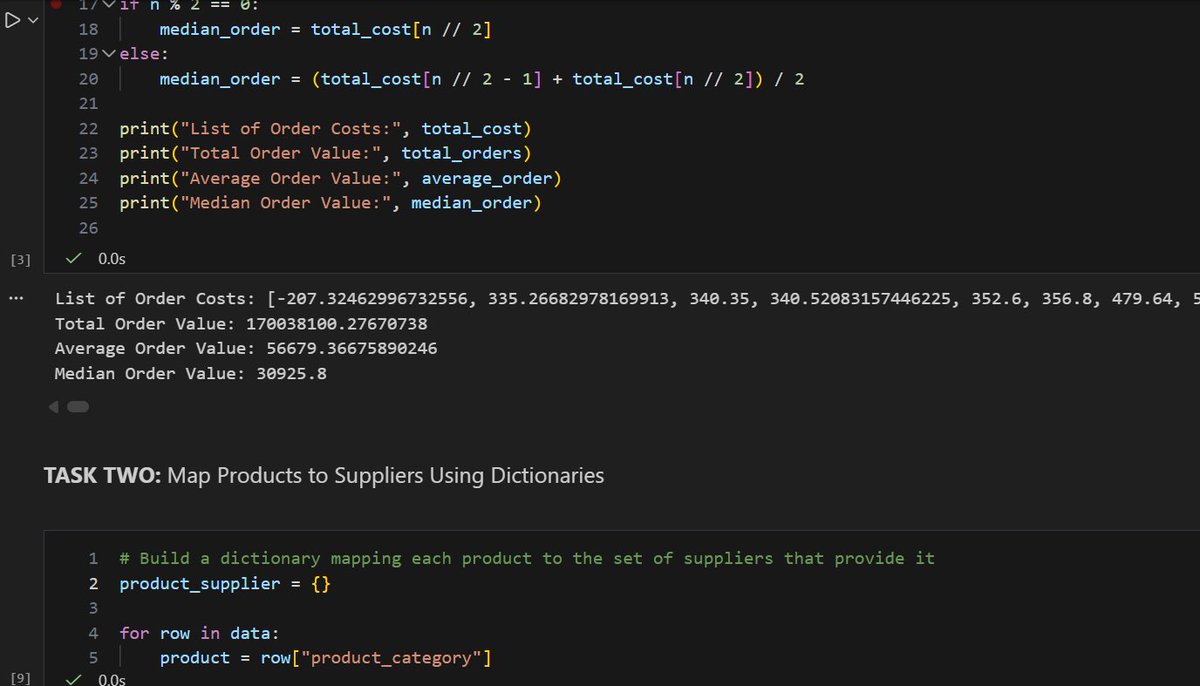Click the 0.0s timing of cell 3

point(112,259)
